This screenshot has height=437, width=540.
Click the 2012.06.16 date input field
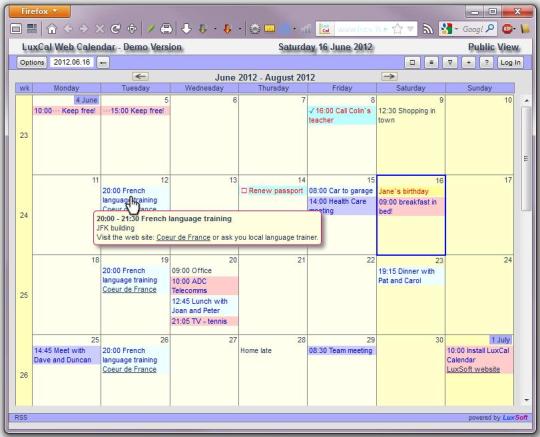(x=72, y=62)
